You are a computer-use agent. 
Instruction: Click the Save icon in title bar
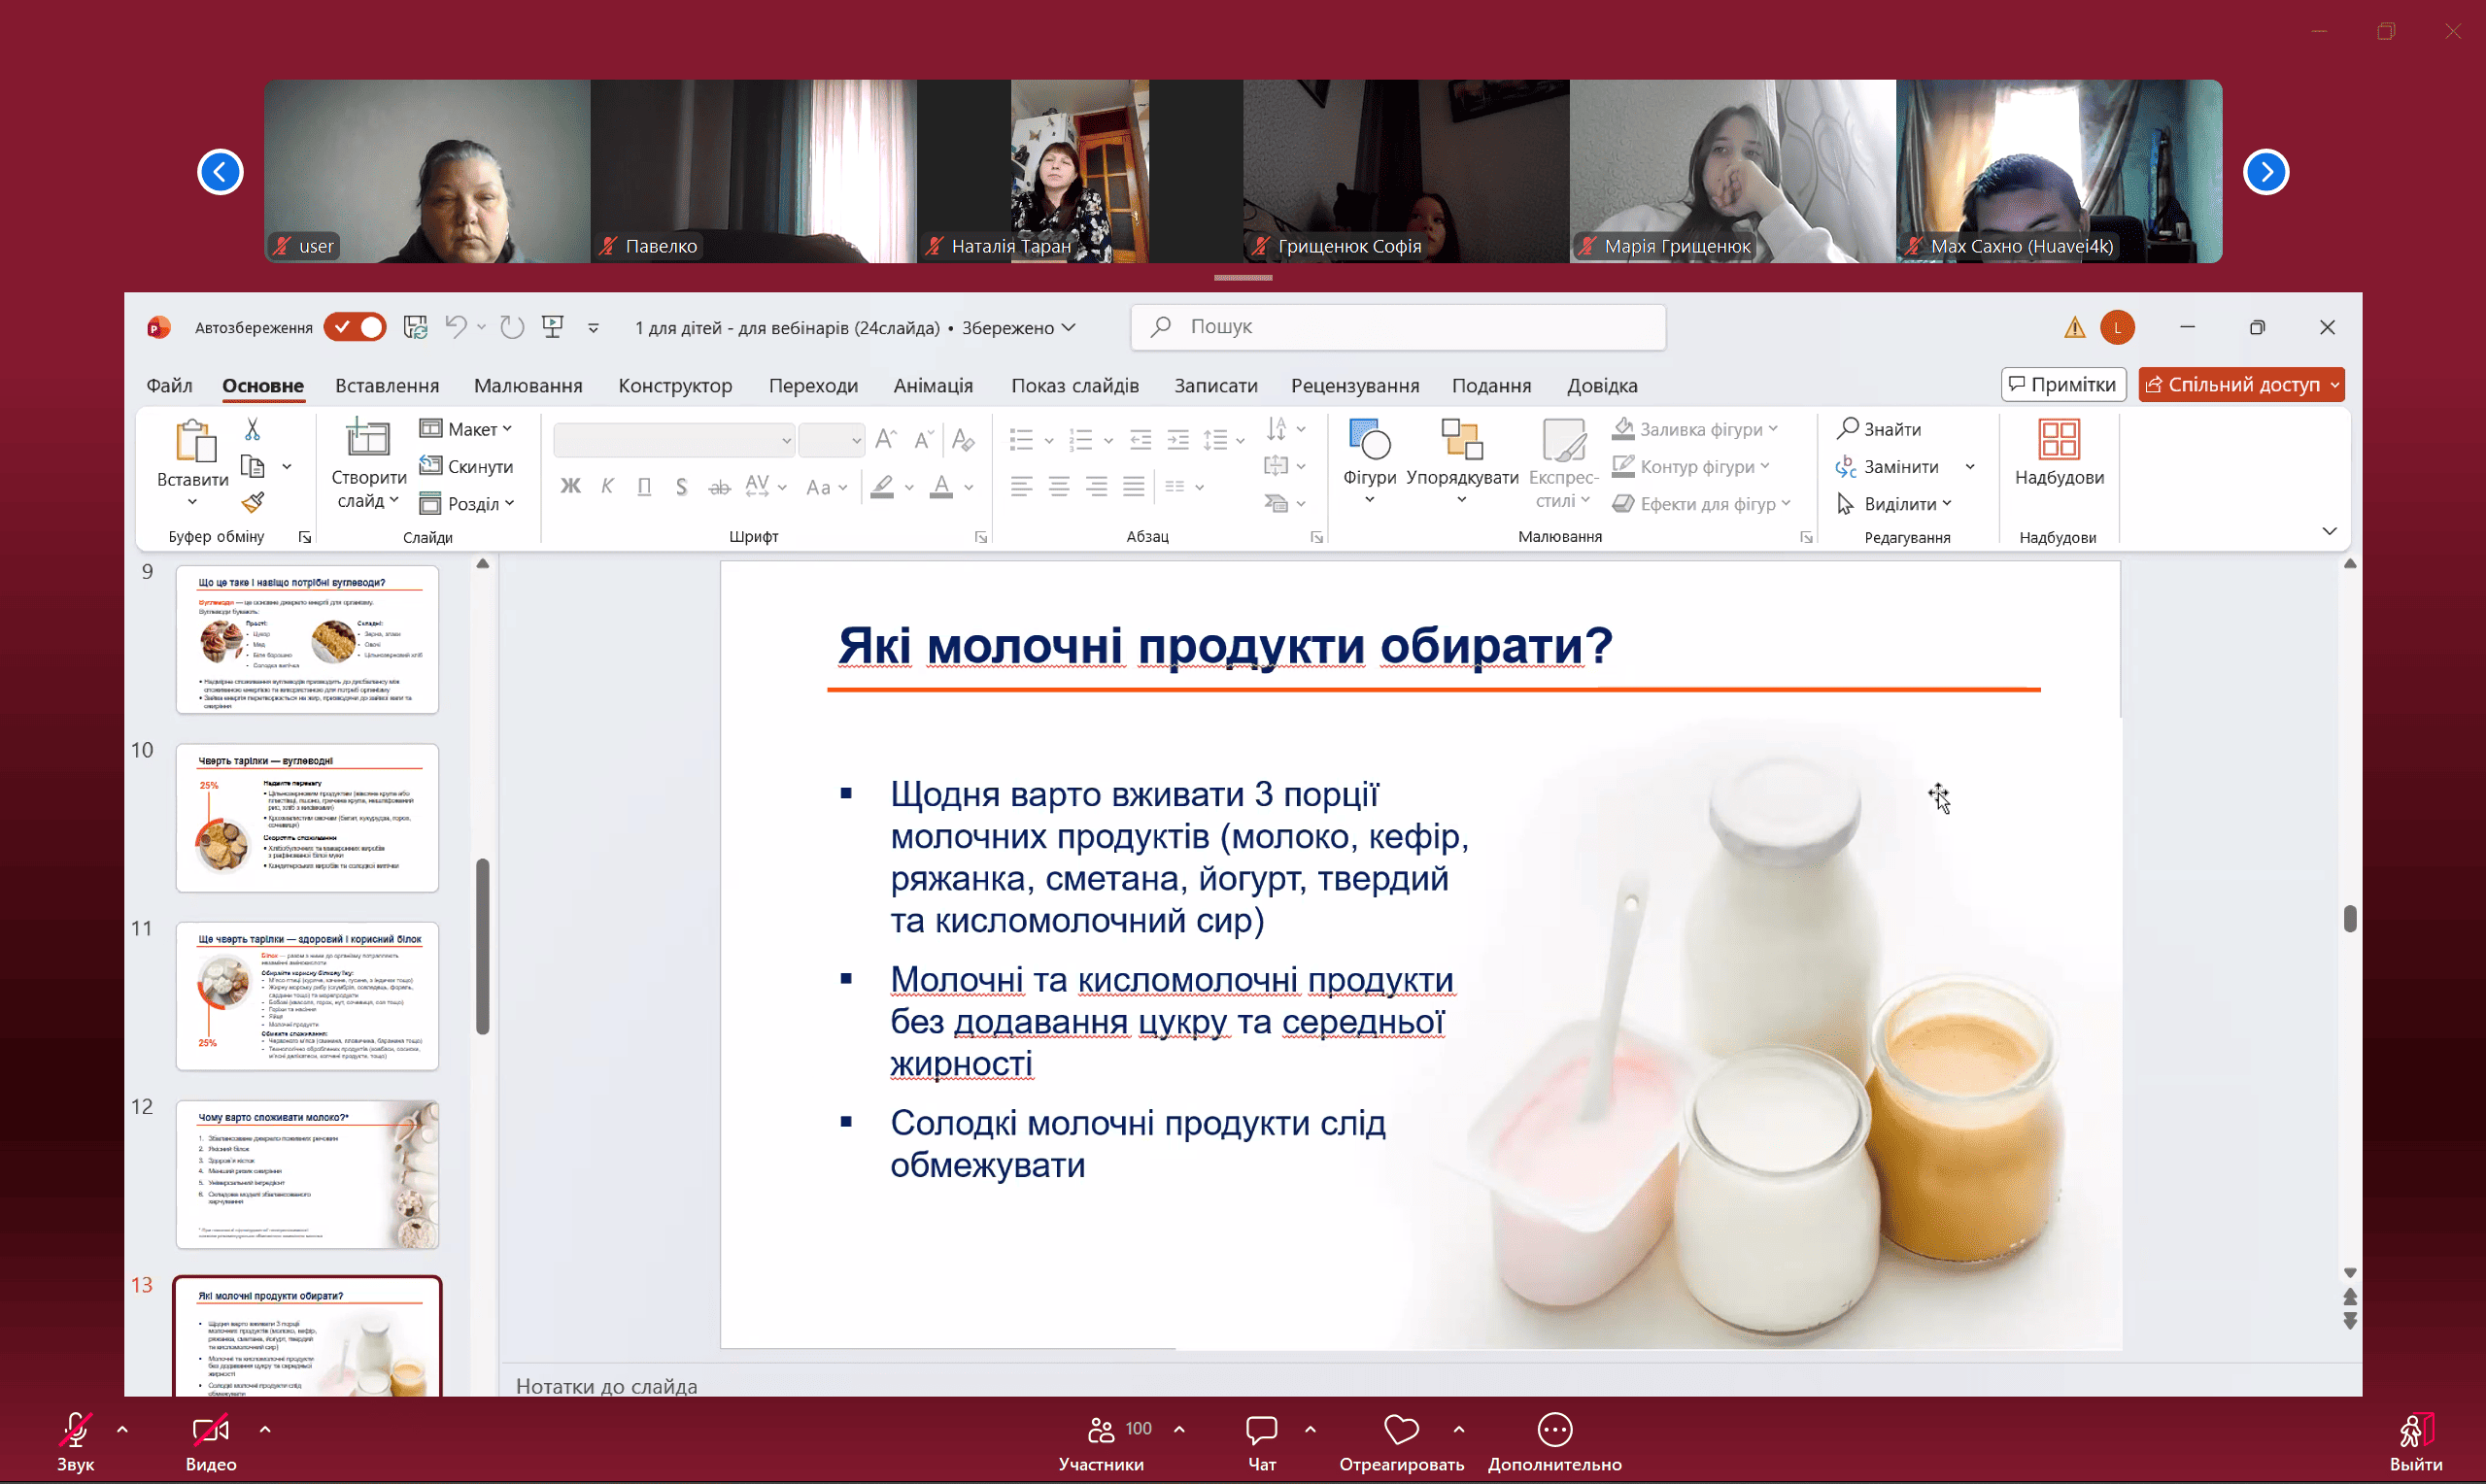click(x=415, y=327)
